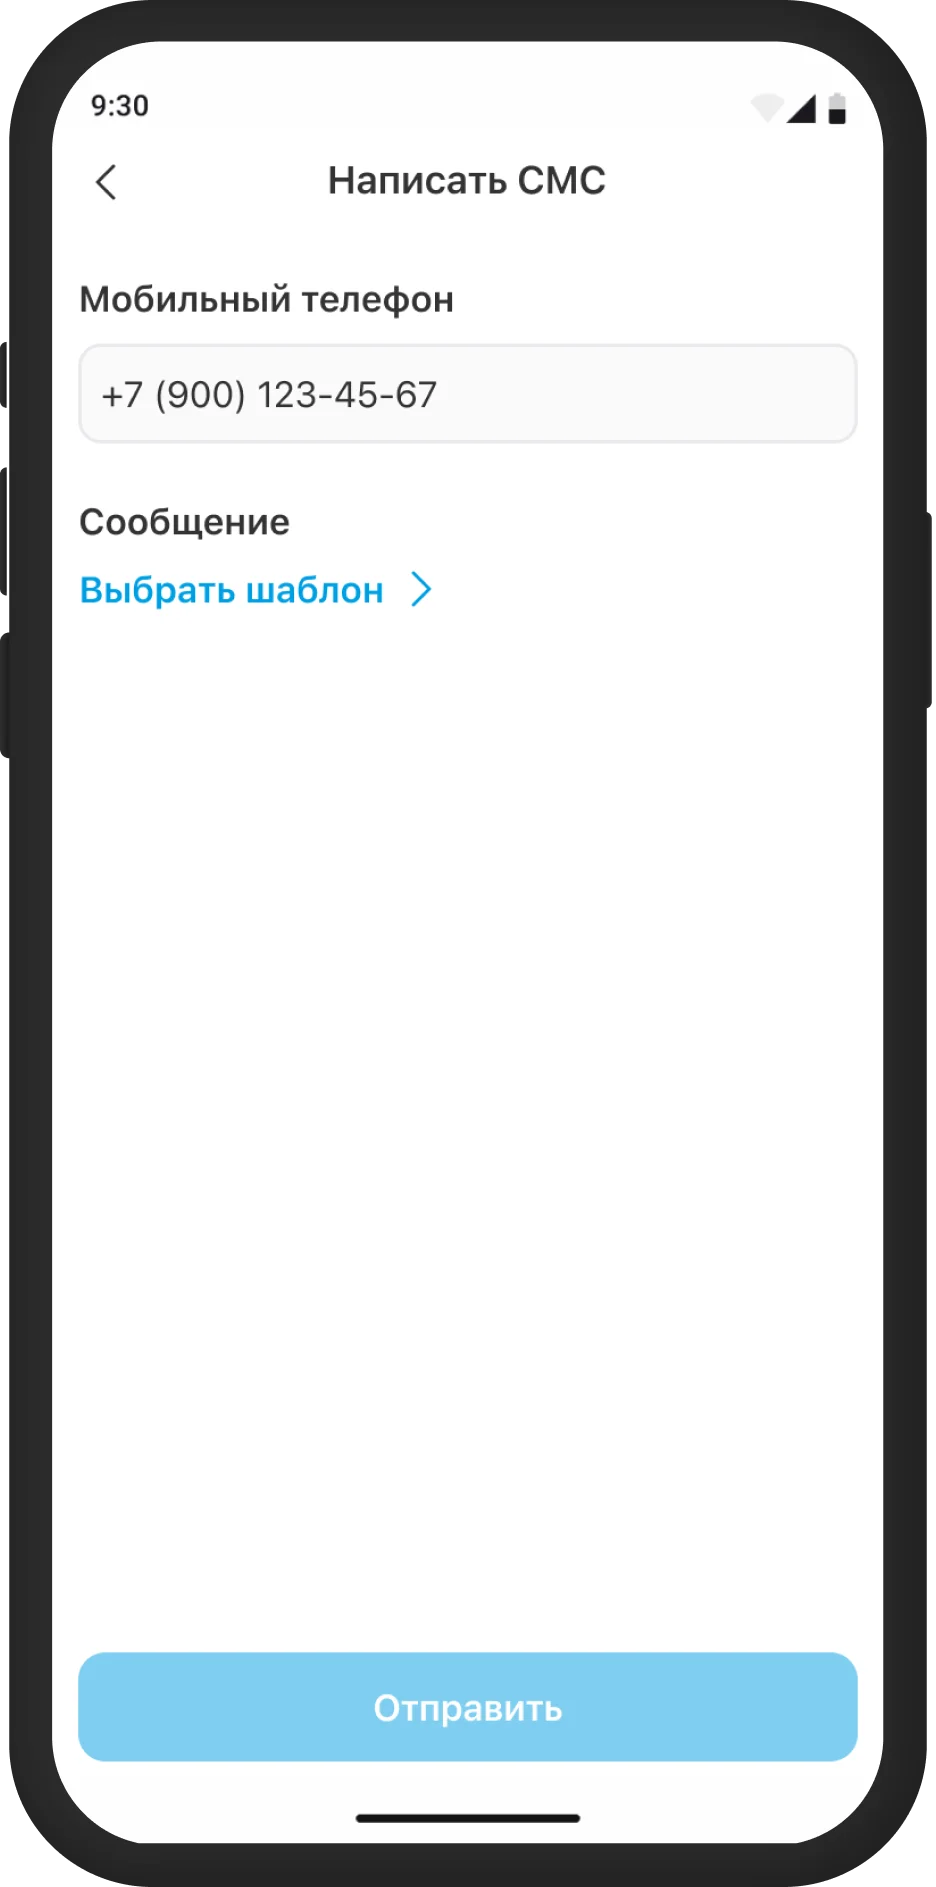Click the middle left-side hardware button

[x=5, y=531]
